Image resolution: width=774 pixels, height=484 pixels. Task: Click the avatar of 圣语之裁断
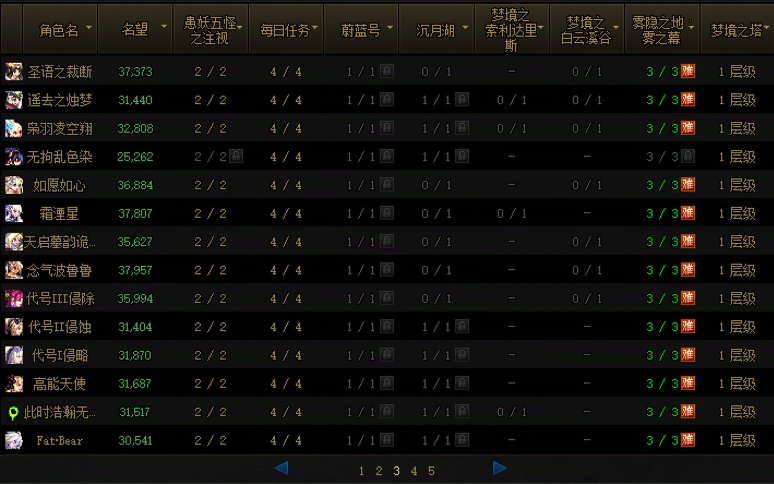click(x=14, y=72)
